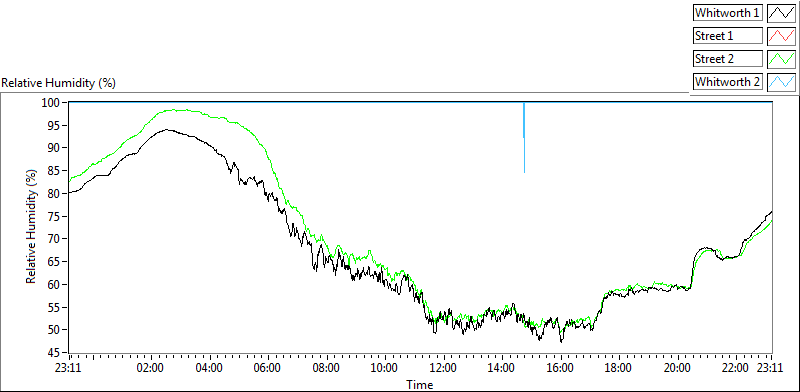800x392 pixels.
Task: Click the 14:00 time tick label
Action: click(502, 367)
